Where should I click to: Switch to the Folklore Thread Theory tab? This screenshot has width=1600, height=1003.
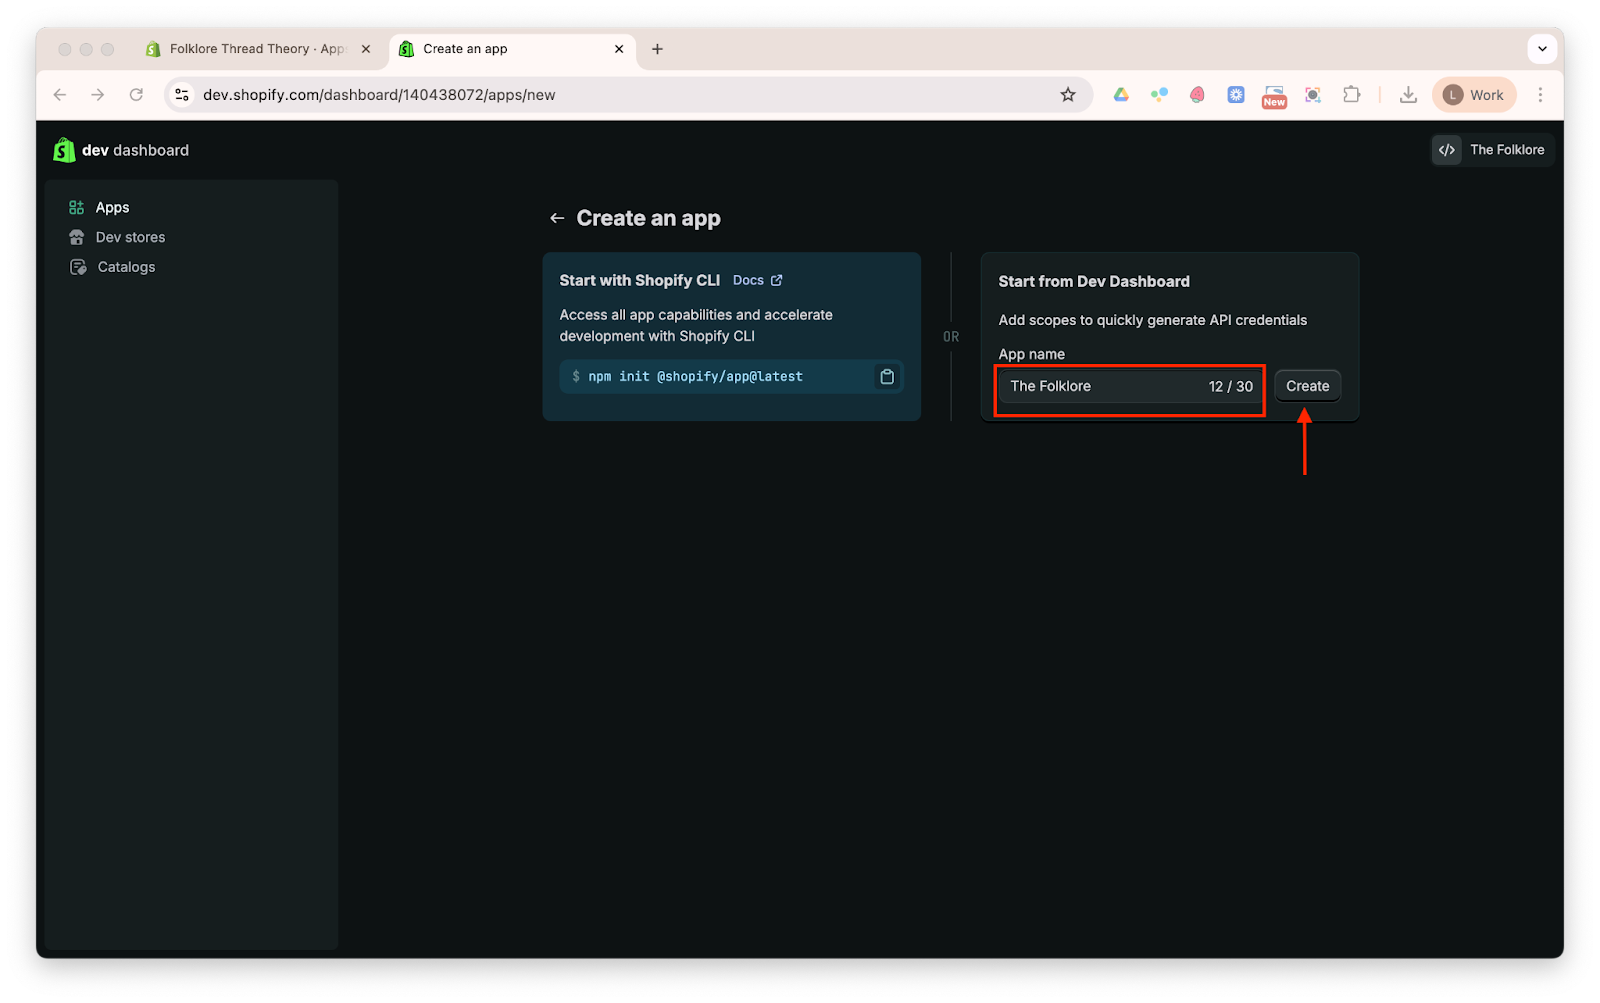pyautogui.click(x=255, y=49)
